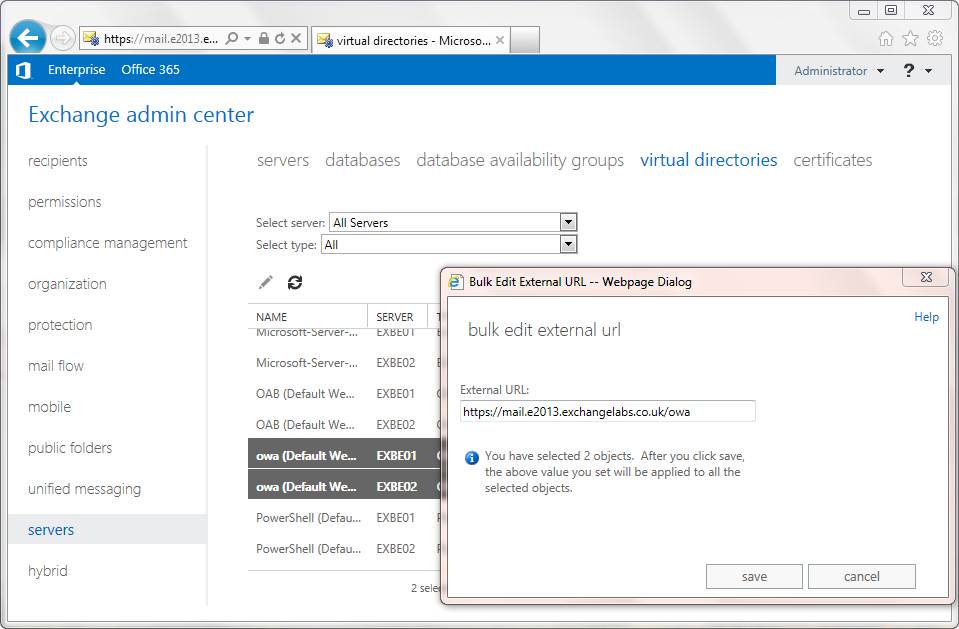Open the Select server dropdown
This screenshot has height=629, width=959.
(x=568, y=222)
